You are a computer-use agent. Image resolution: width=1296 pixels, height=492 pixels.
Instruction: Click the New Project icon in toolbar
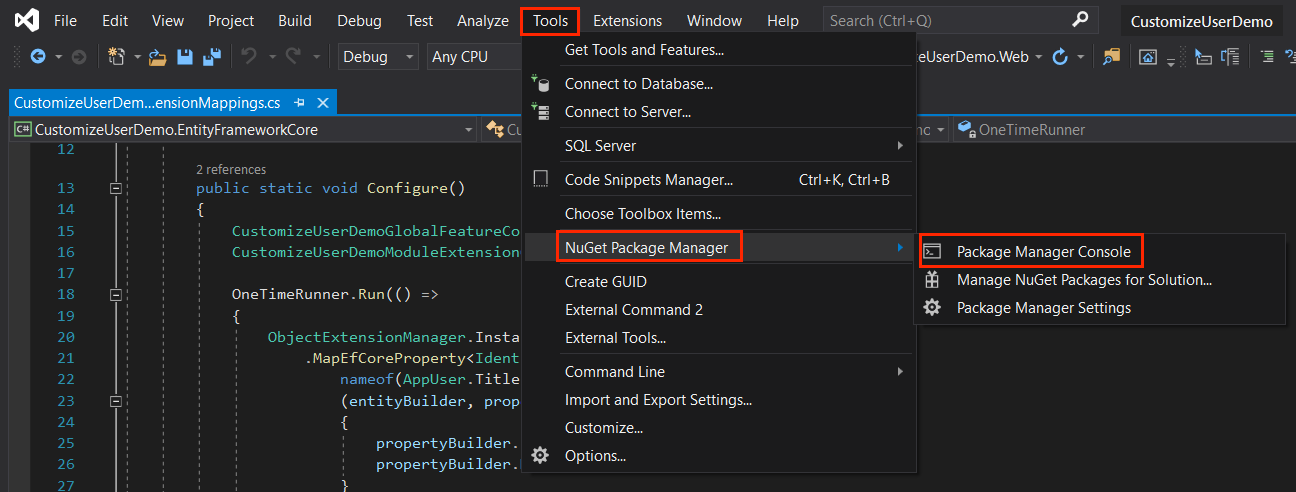pyautogui.click(x=116, y=57)
